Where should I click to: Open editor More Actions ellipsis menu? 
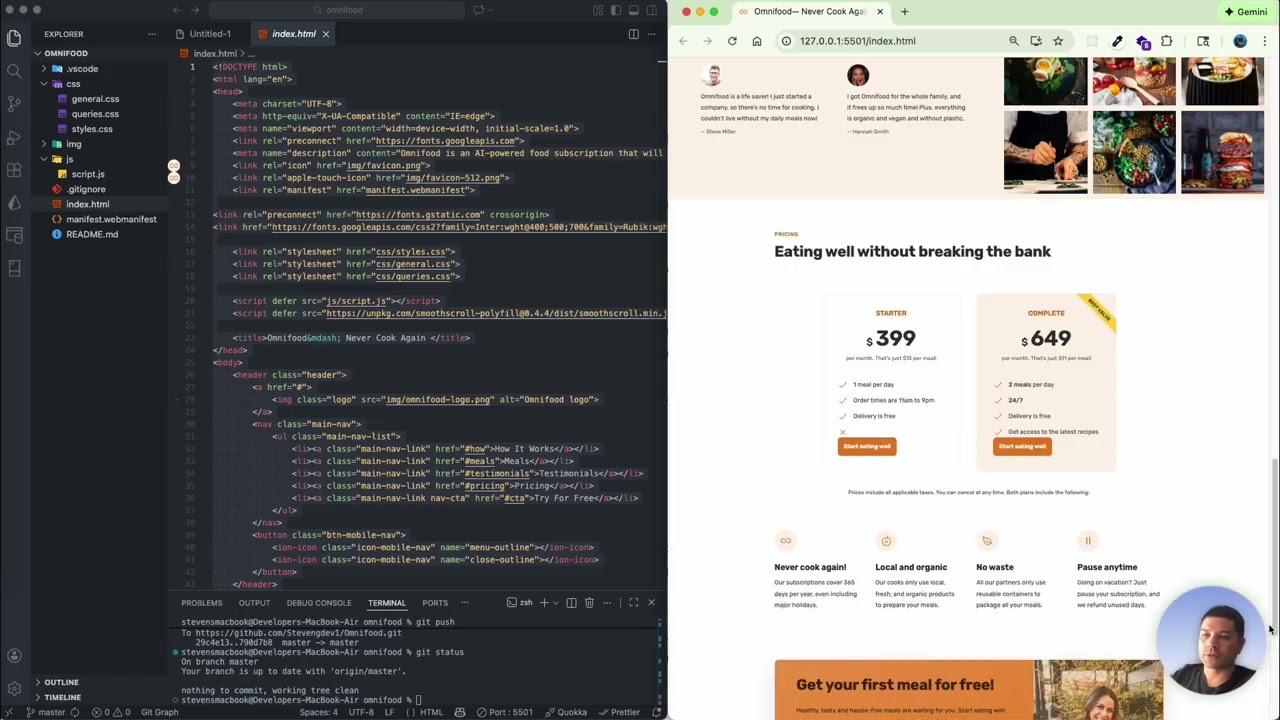(651, 34)
